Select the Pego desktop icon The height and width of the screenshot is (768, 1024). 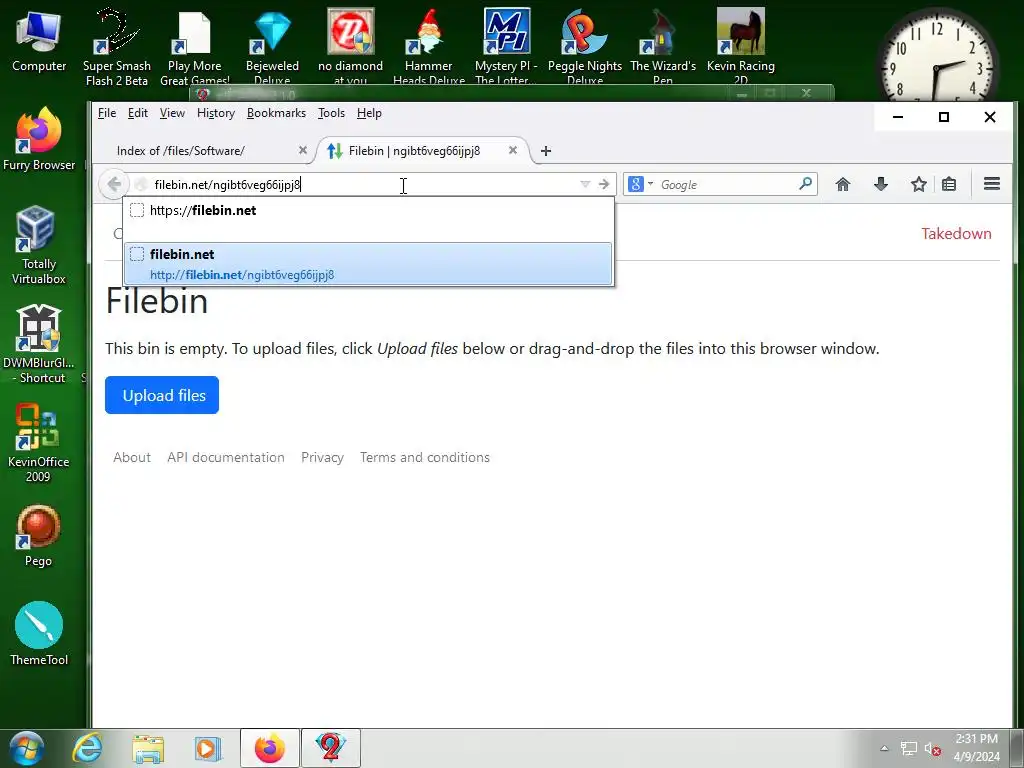tap(39, 536)
